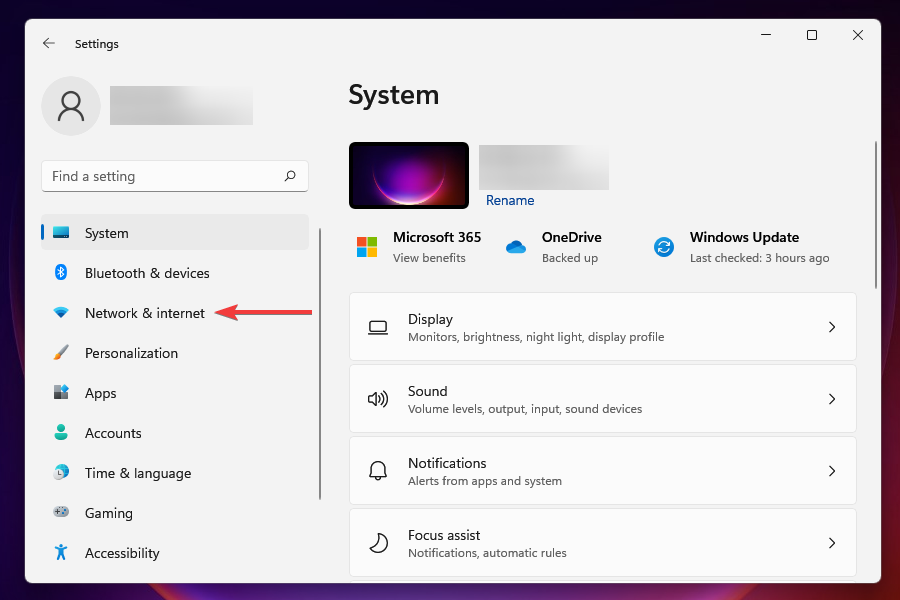Go back using the Settings back arrow

[x=49, y=43]
